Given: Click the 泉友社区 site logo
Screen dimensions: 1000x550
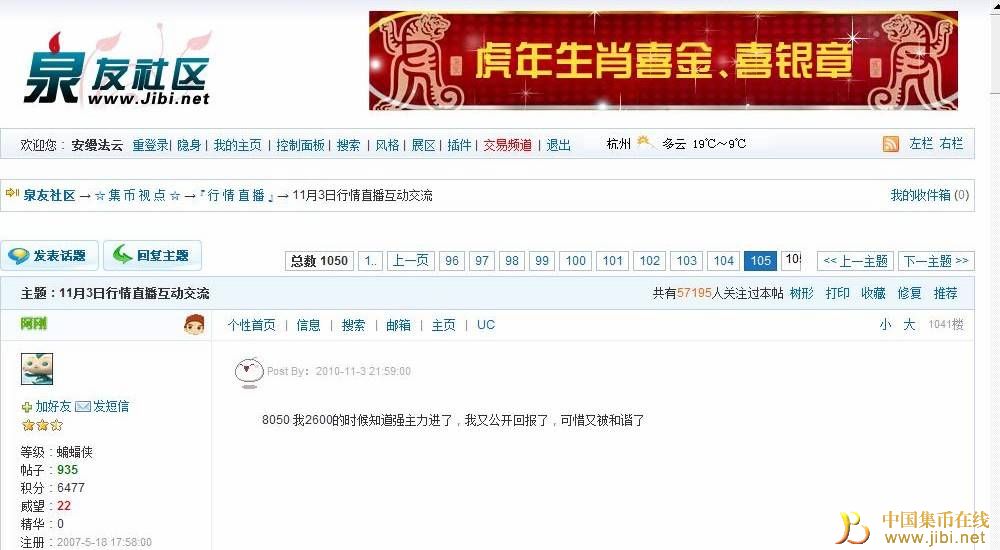Looking at the screenshot, I should (x=119, y=68).
